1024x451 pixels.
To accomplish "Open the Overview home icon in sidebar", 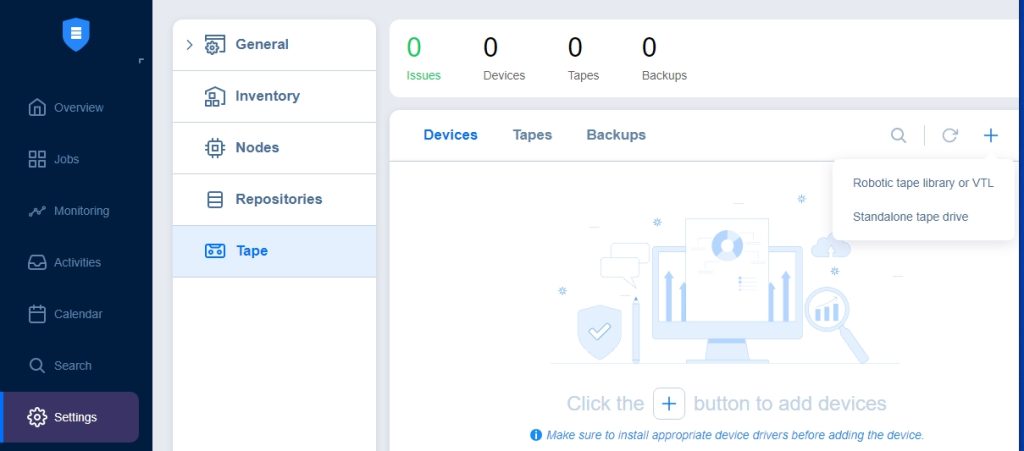I will pos(37,107).
